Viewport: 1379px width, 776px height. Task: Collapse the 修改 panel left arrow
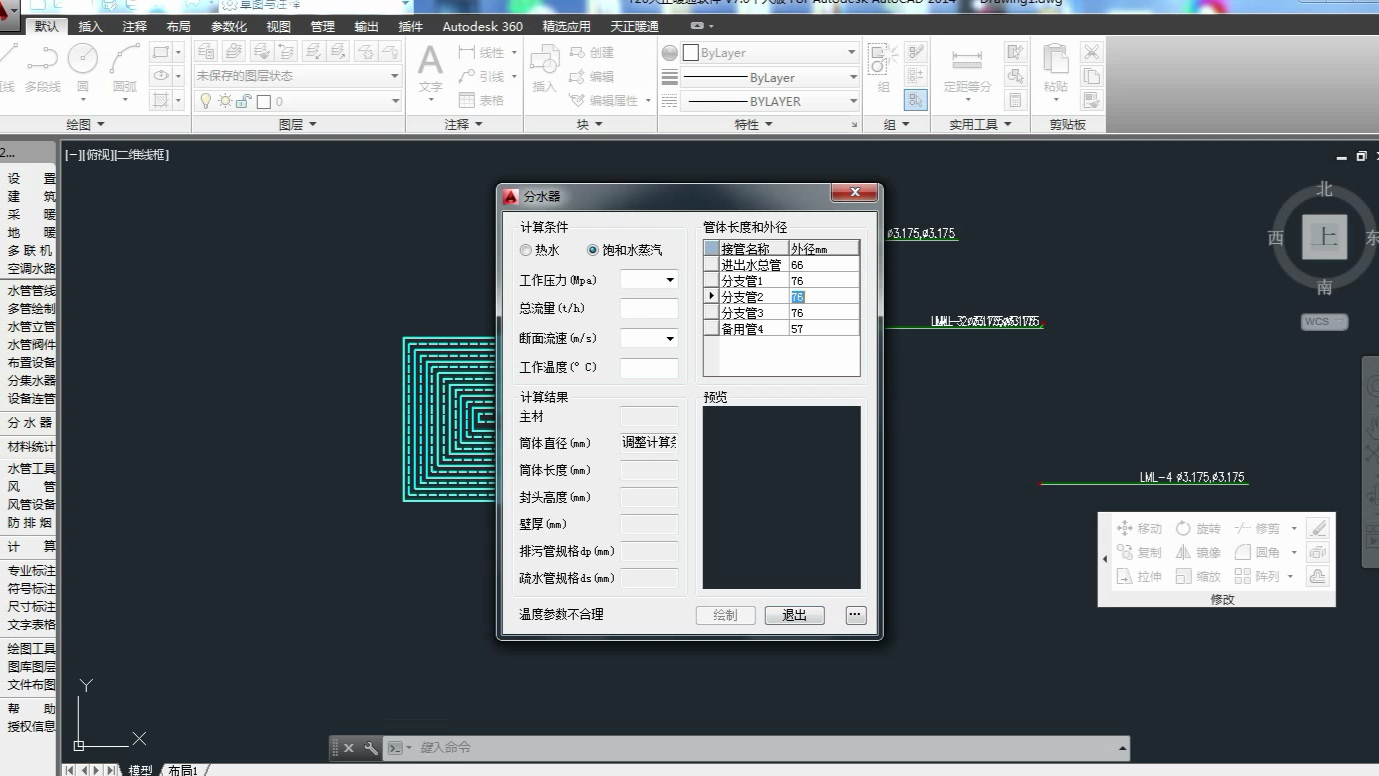coord(1105,558)
